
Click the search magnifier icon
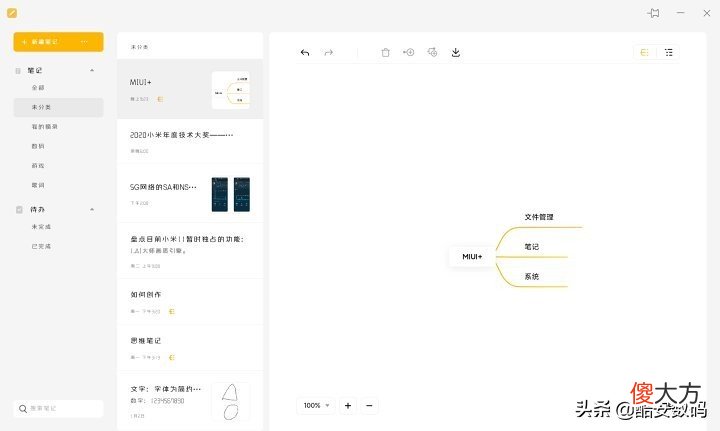pos(23,409)
